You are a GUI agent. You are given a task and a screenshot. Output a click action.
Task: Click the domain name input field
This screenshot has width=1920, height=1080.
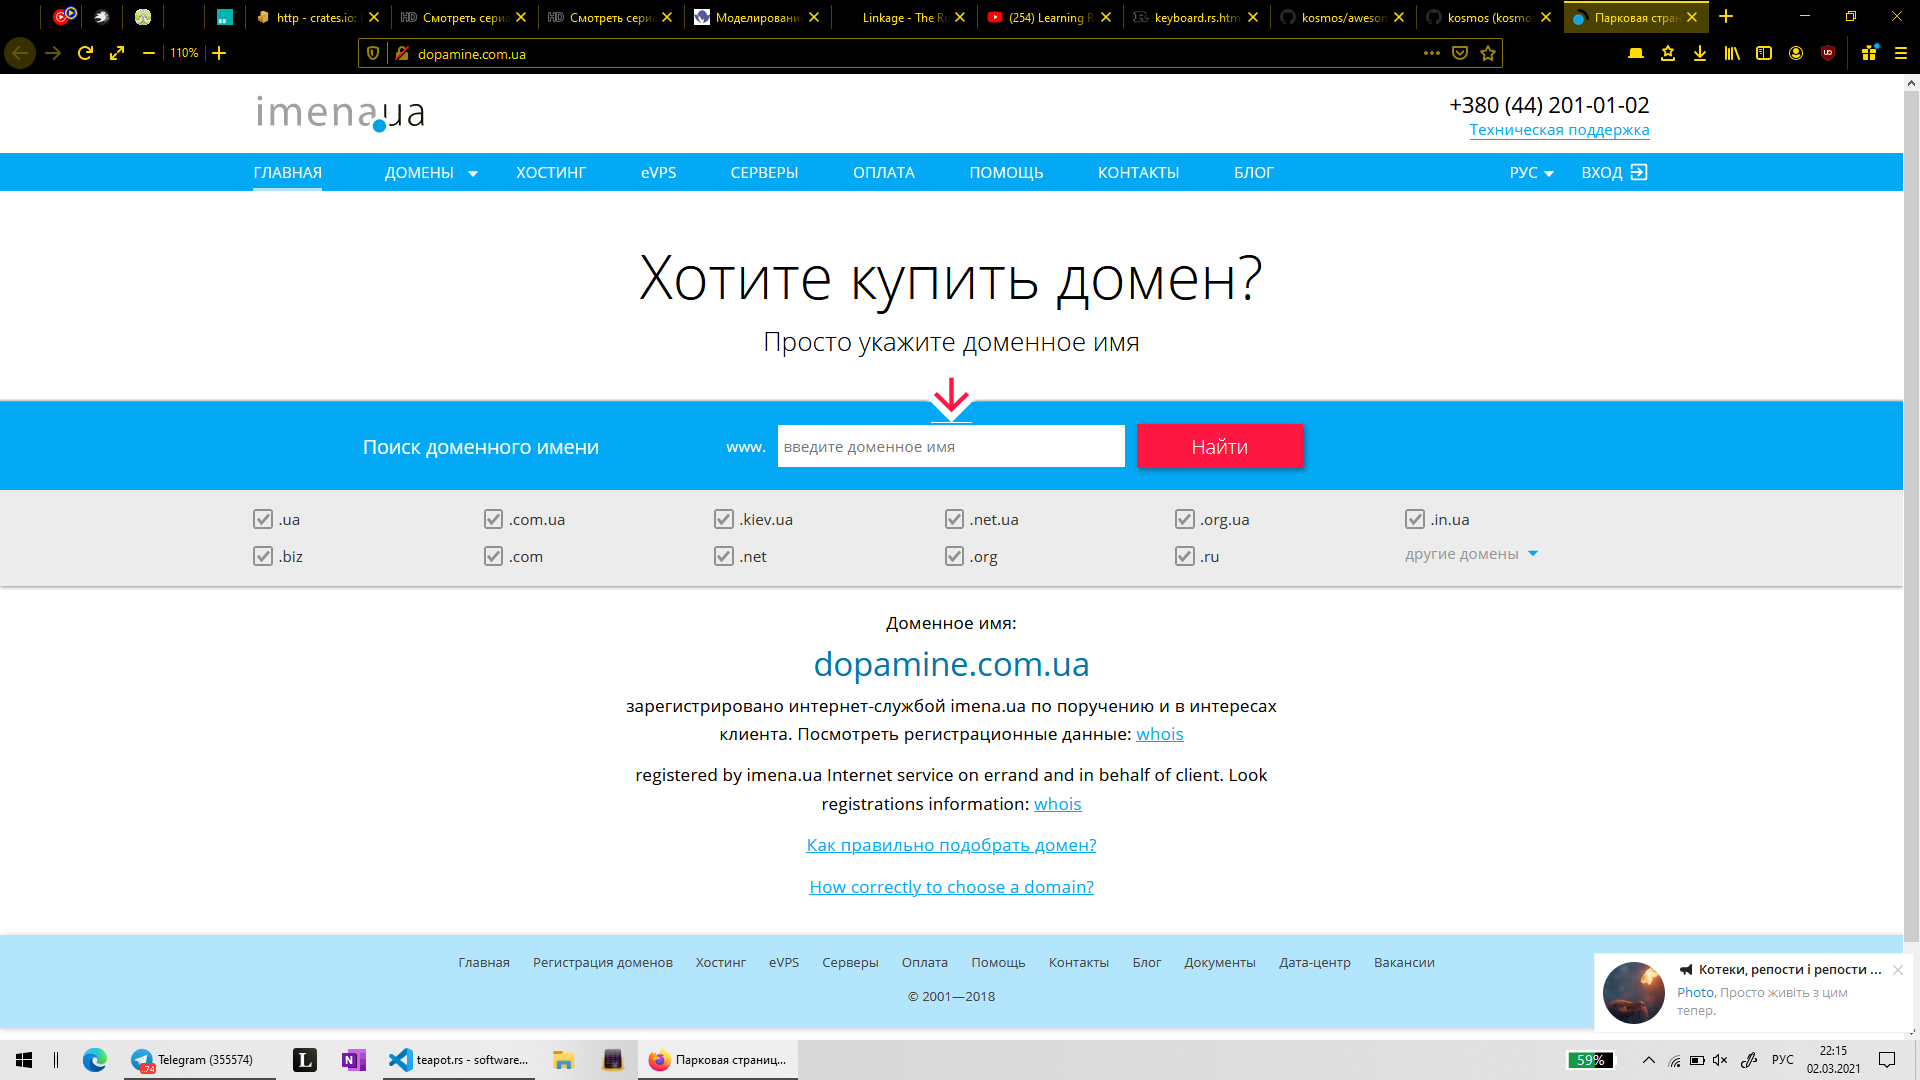pyautogui.click(x=951, y=446)
